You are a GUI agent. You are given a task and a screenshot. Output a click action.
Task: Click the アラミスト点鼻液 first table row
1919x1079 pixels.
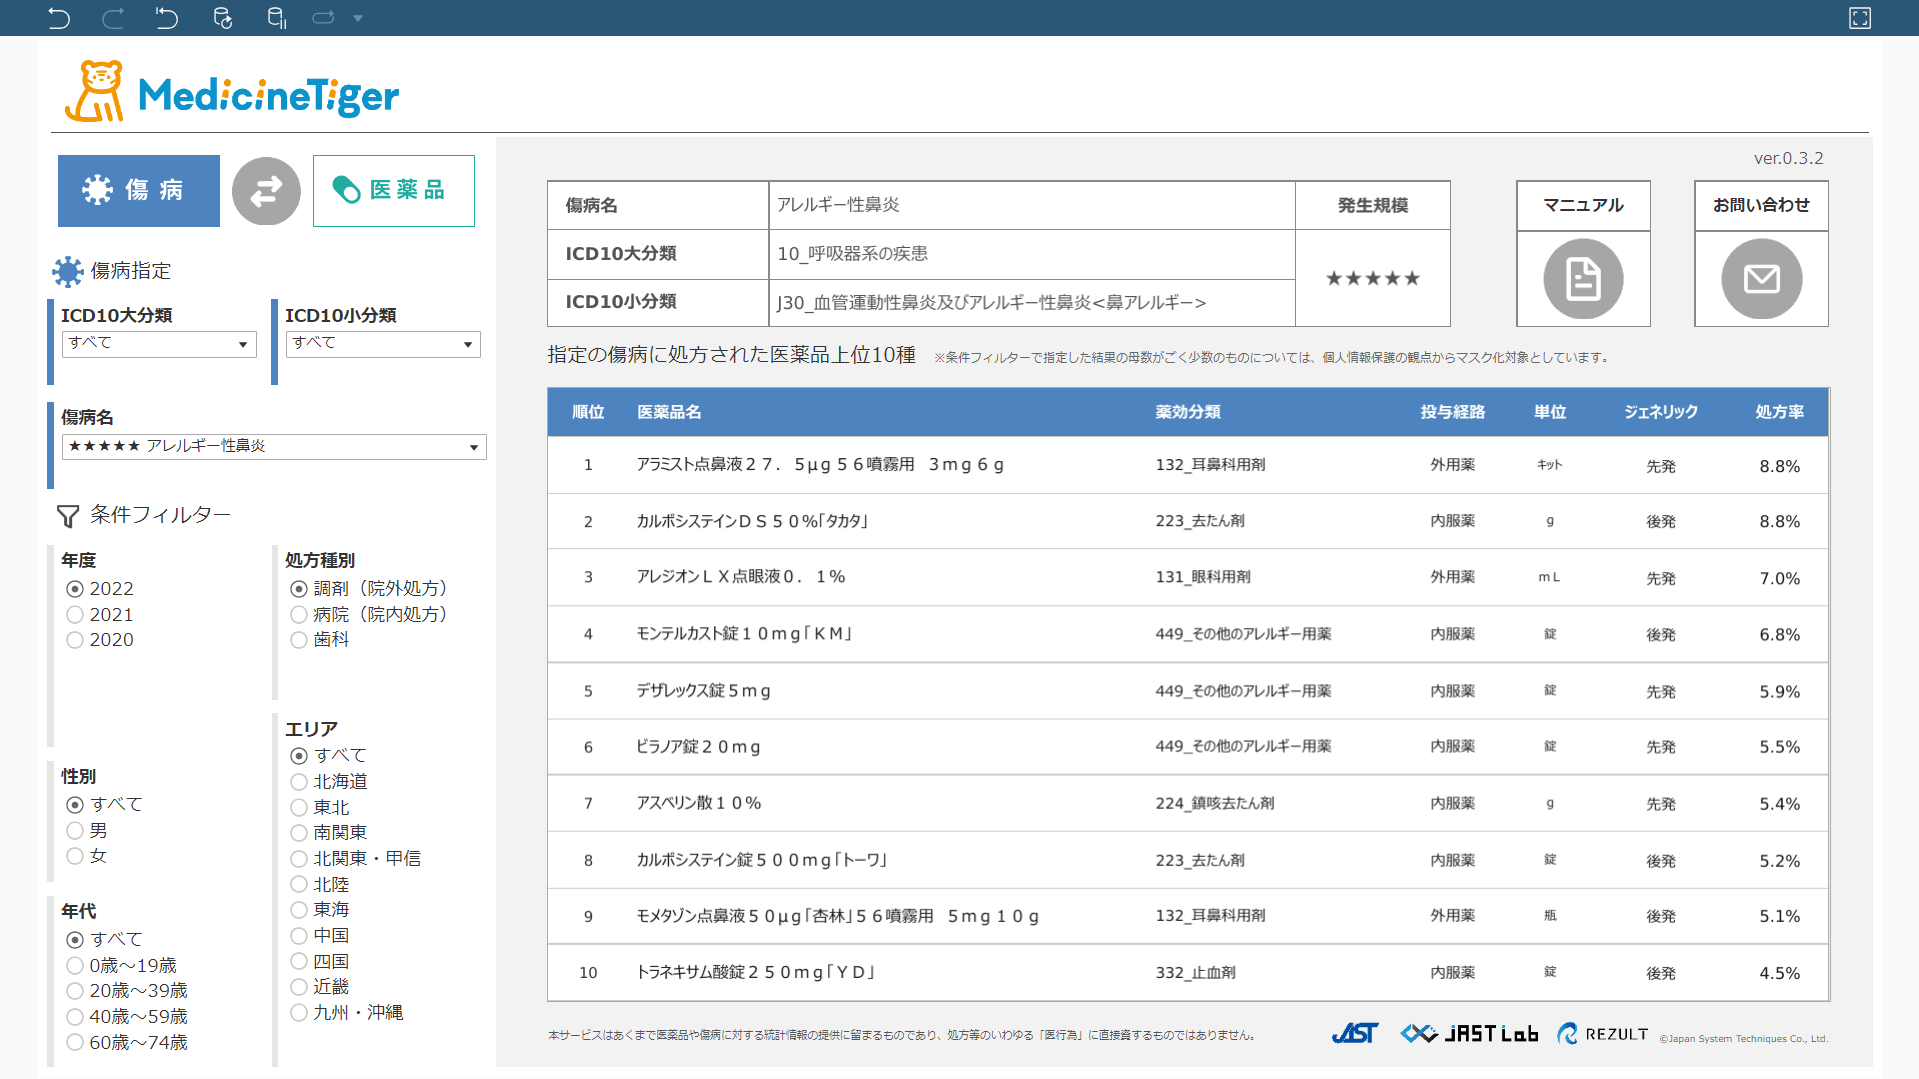pyautogui.click(x=819, y=465)
